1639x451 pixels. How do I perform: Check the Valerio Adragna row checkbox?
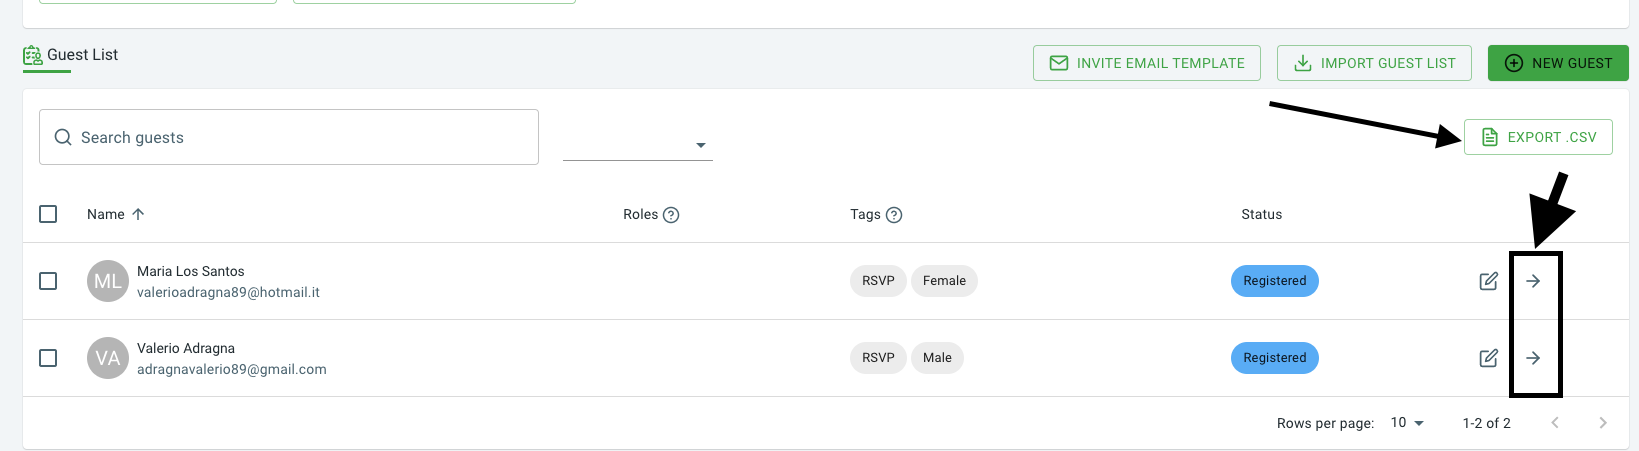(48, 358)
